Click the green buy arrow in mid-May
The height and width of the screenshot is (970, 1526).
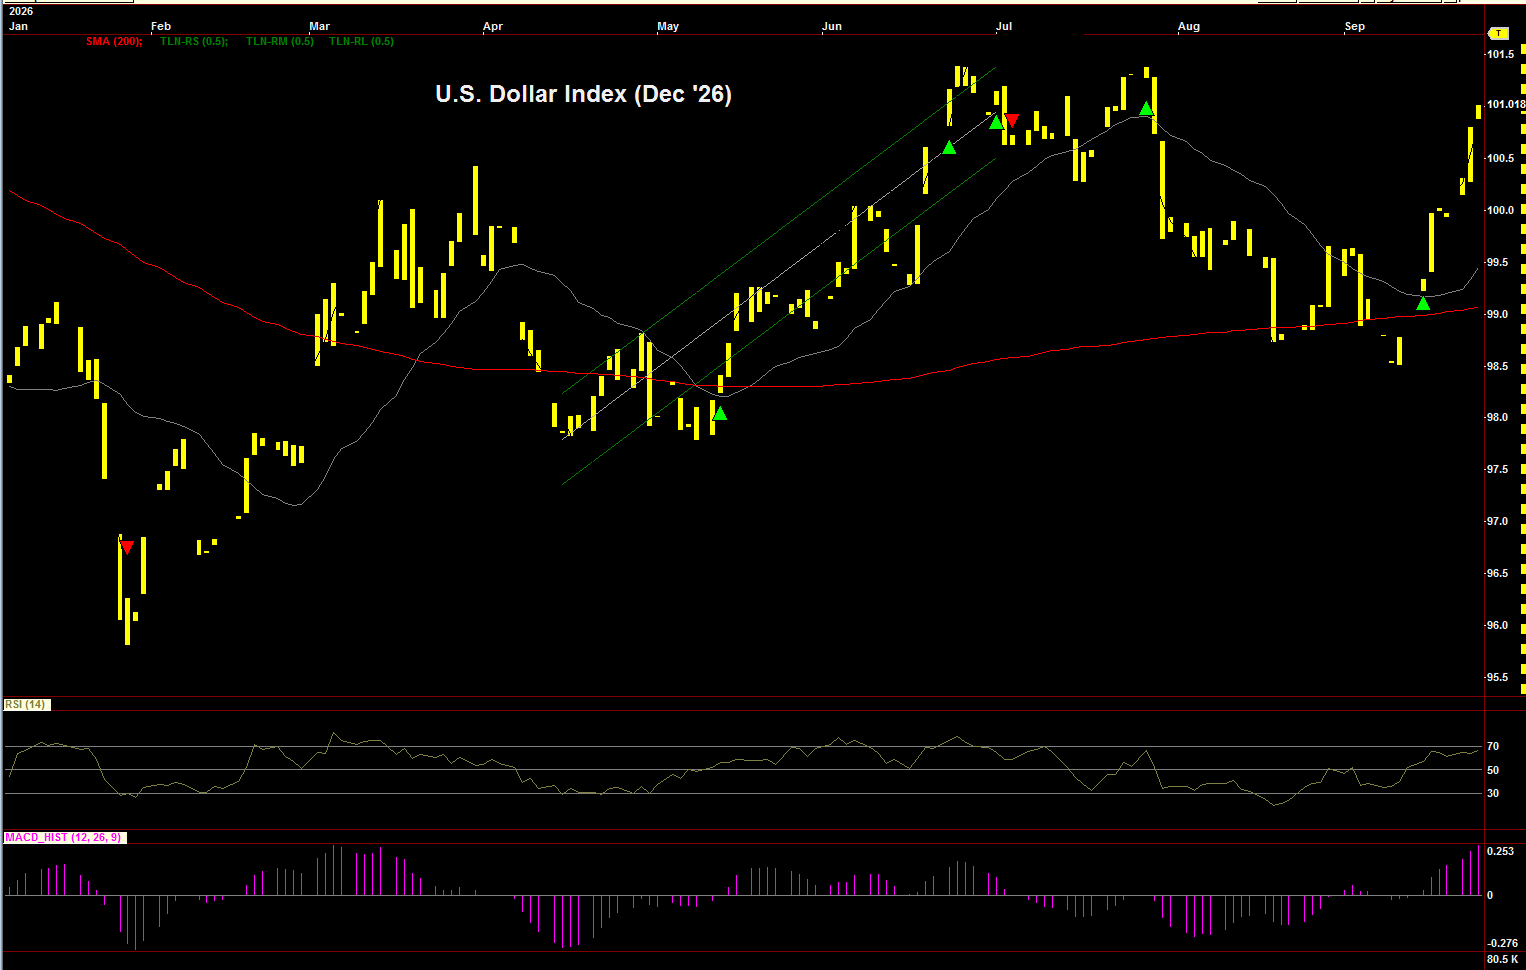click(720, 413)
